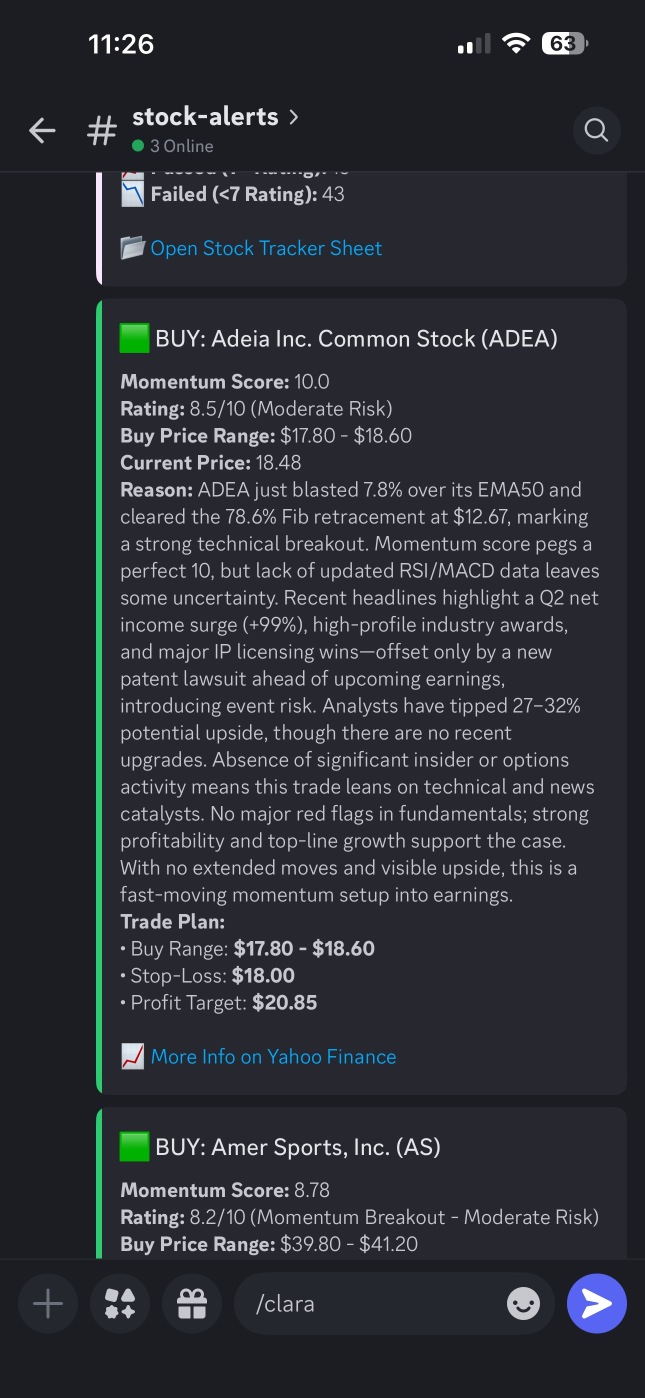Tap the BUY Amer Sports embed title
Viewport: 645px width, 1398px height.
coord(280,1147)
